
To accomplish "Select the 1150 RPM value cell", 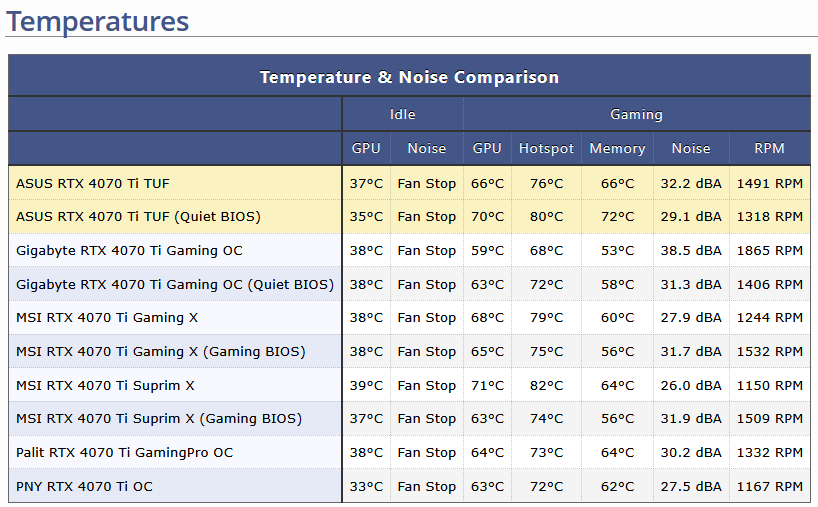I will click(769, 385).
